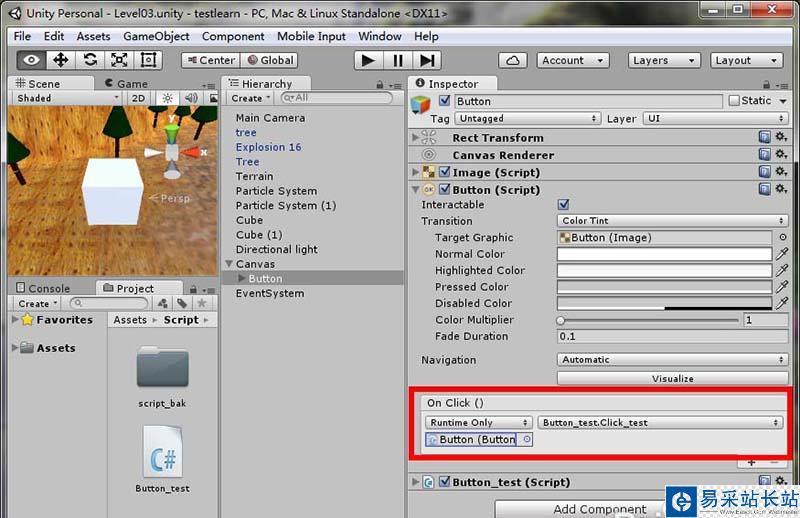Open the File menu
800x518 pixels.
click(x=22, y=36)
